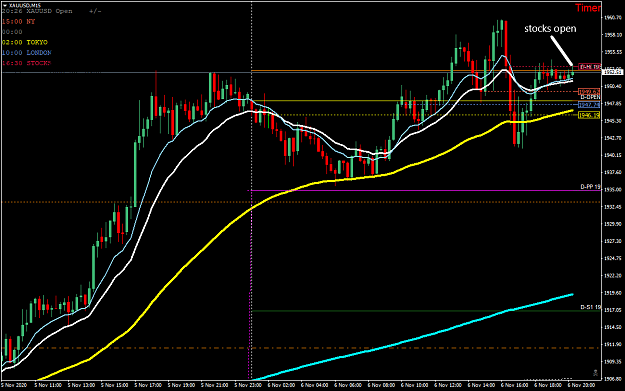Image resolution: width=625 pixels, height=391 pixels.
Task: Click the grey '00:00' time label
Action: pos(12,32)
